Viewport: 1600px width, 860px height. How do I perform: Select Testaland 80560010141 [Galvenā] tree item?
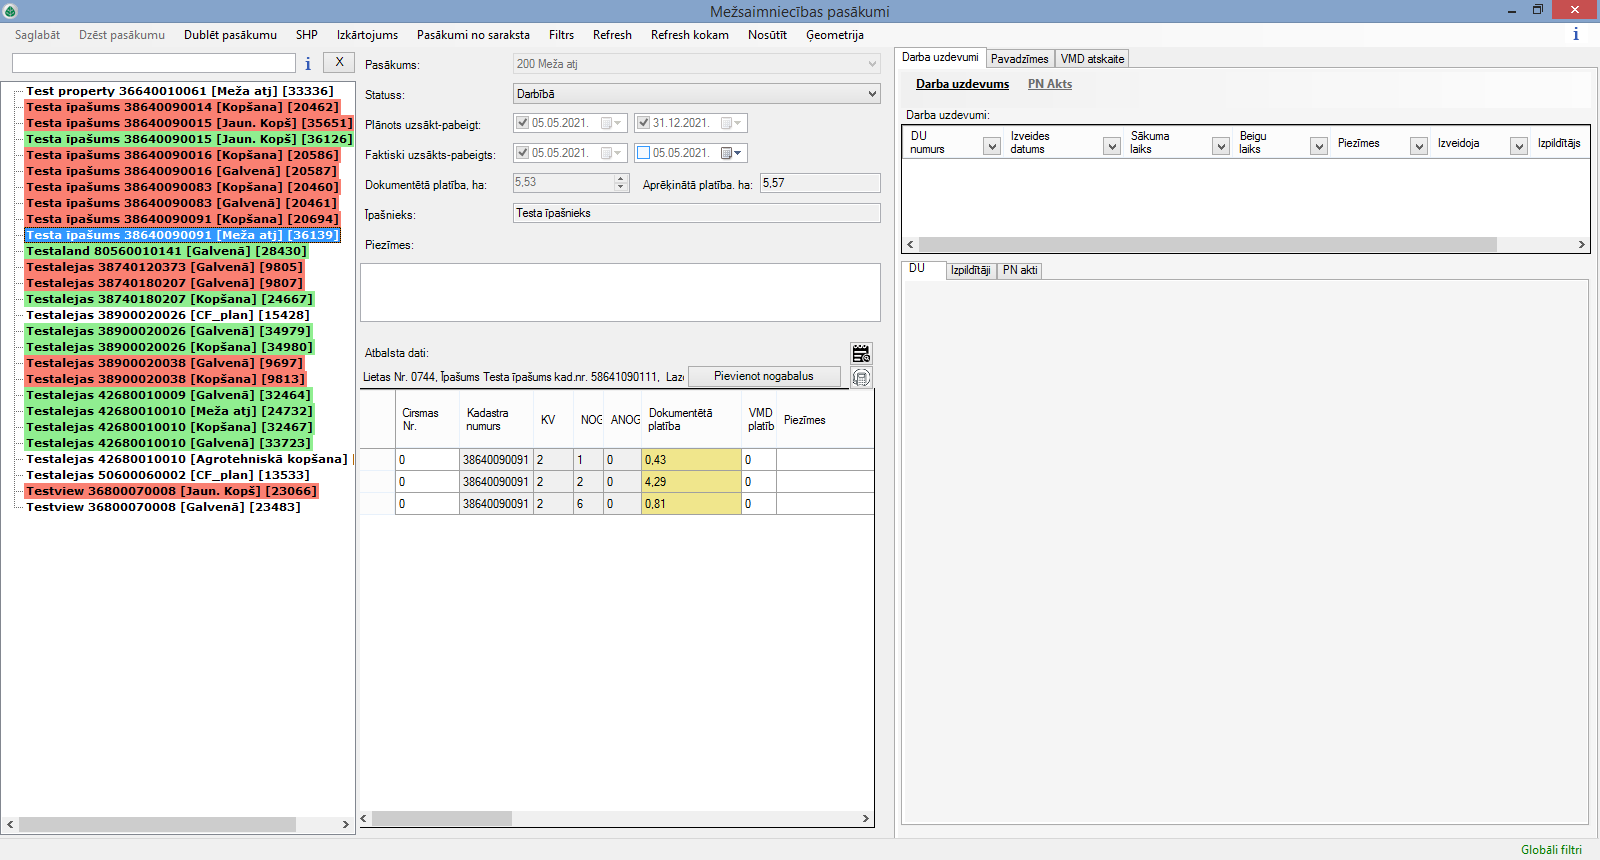pyautogui.click(x=166, y=251)
